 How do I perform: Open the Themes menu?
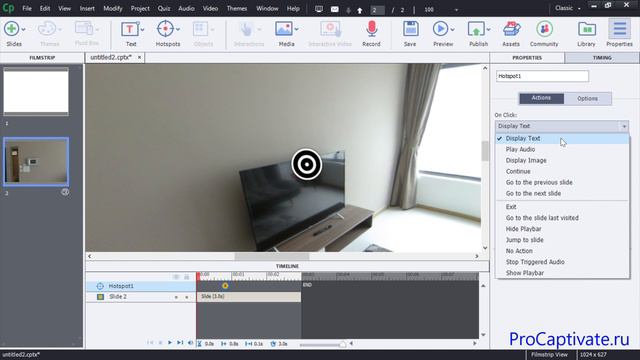[x=237, y=8]
